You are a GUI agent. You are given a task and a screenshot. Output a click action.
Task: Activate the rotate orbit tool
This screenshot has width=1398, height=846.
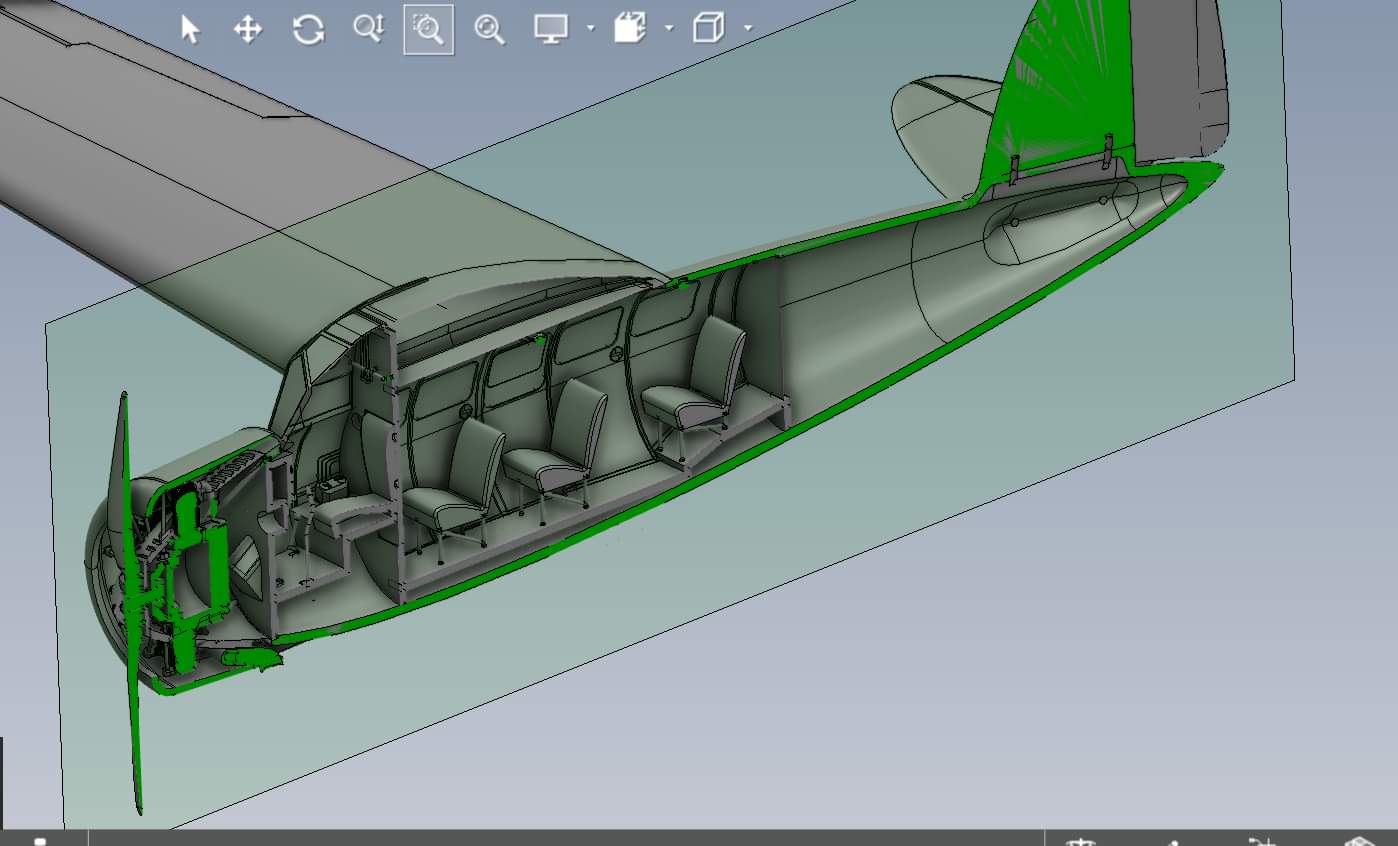(308, 29)
